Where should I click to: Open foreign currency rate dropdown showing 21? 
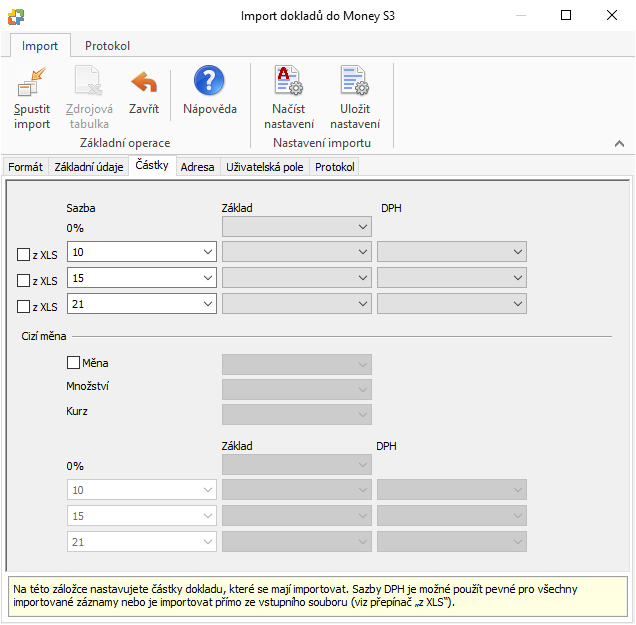click(x=142, y=542)
